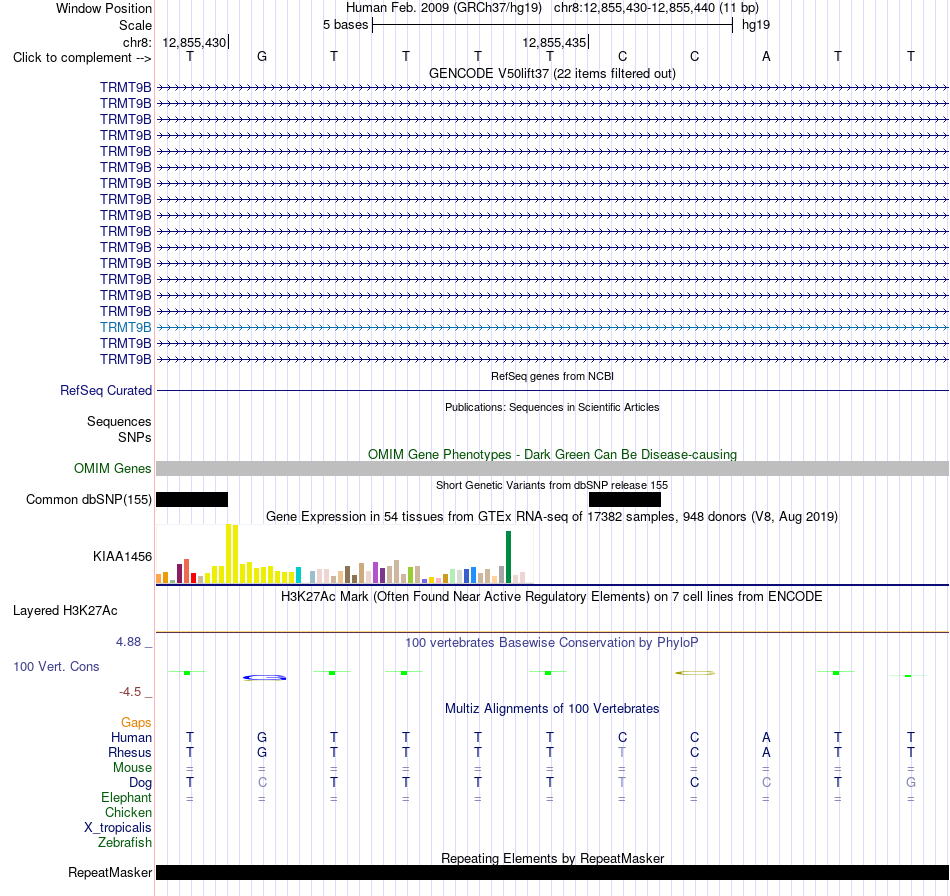The width and height of the screenshot is (950, 896).
Task: Click the Chicken species label
Action: (x=128, y=812)
